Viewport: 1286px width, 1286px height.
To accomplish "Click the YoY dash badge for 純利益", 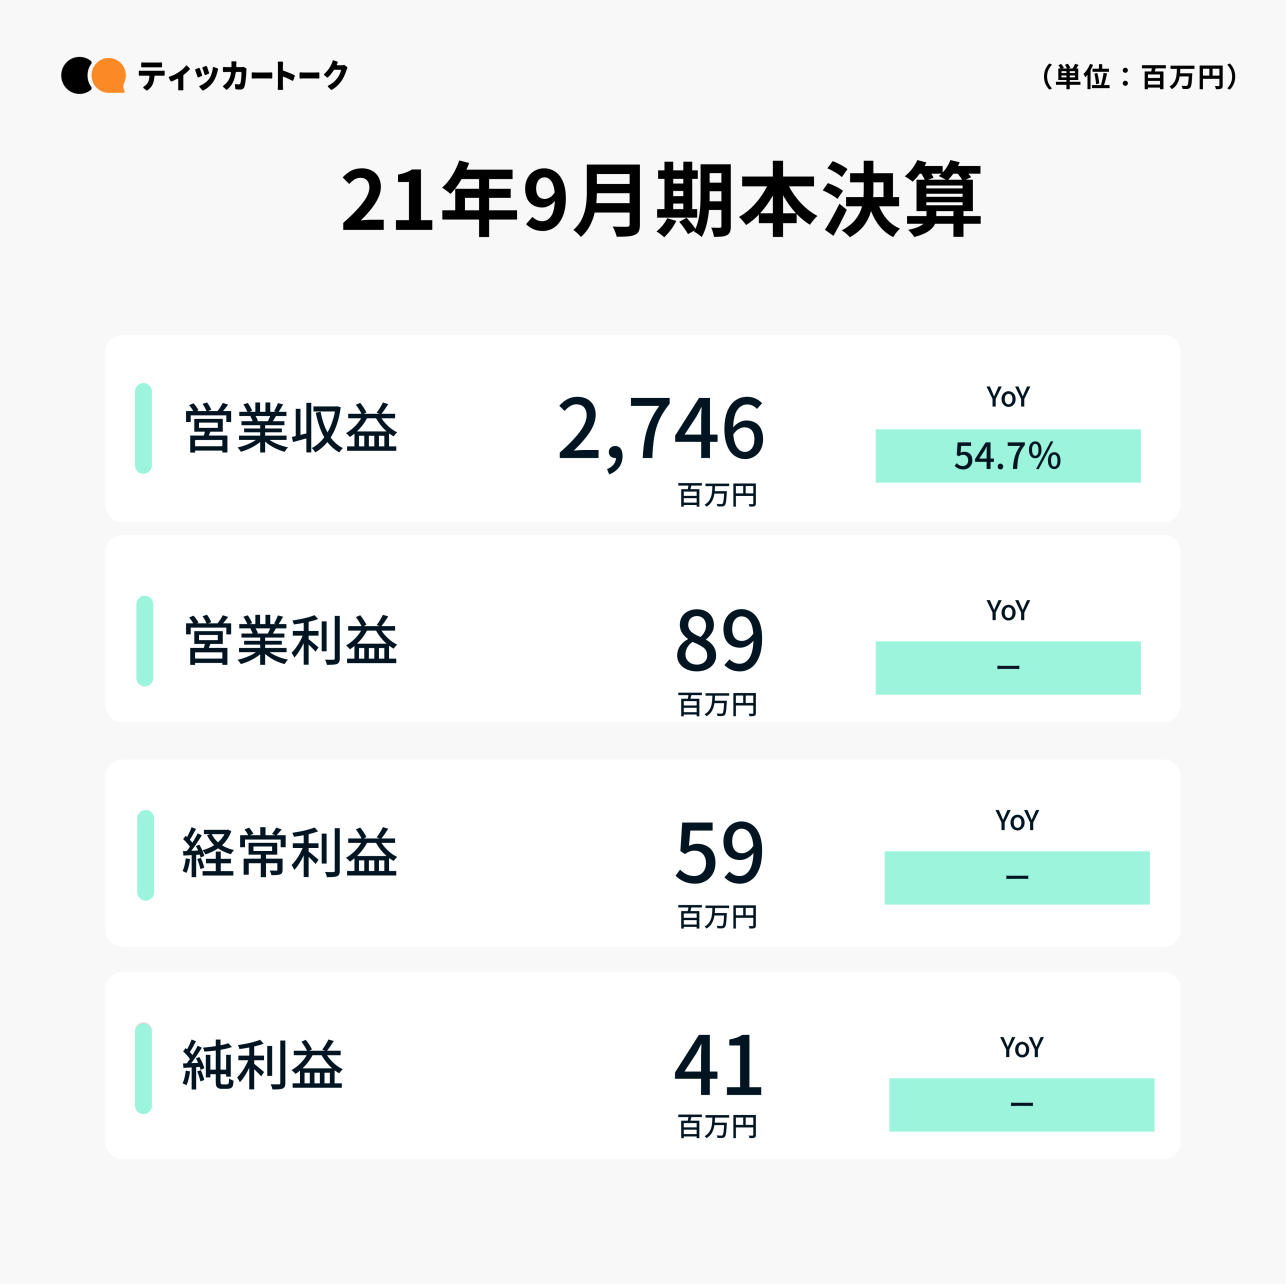I will [x=1021, y=1105].
